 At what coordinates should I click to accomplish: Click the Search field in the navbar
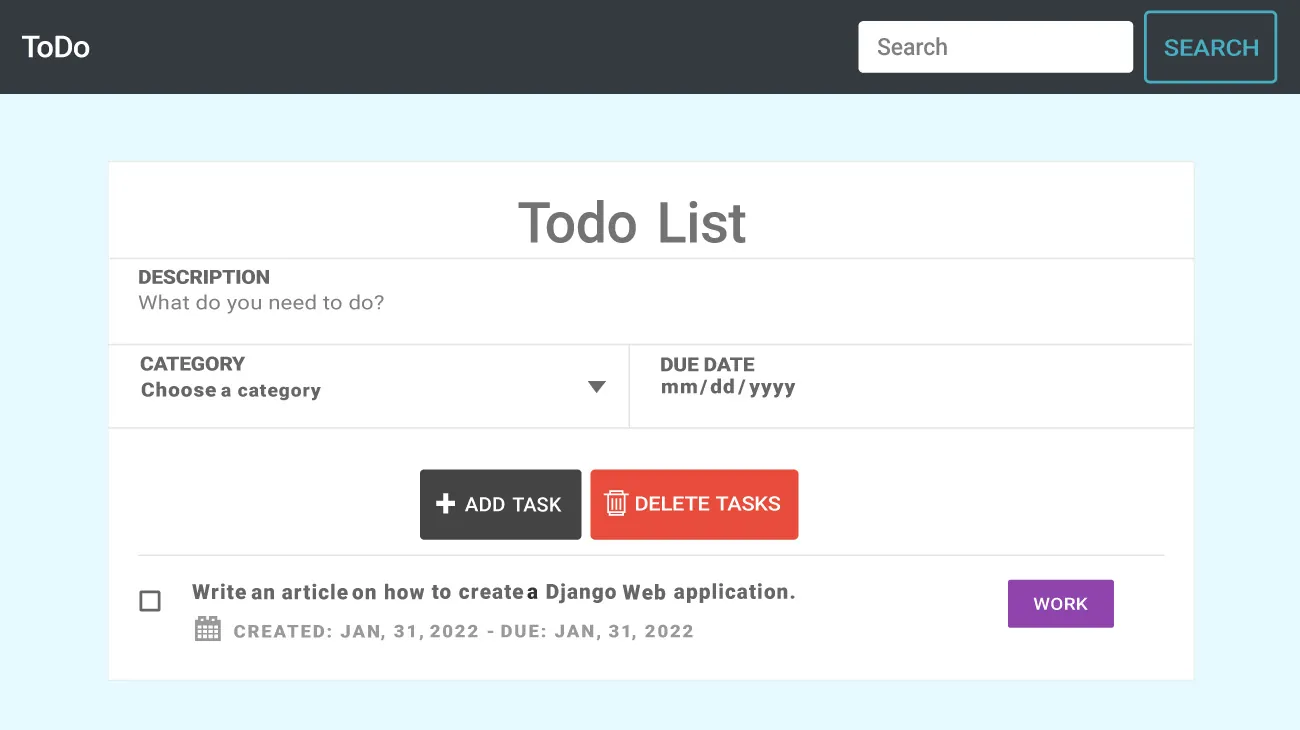pyautogui.click(x=995, y=46)
